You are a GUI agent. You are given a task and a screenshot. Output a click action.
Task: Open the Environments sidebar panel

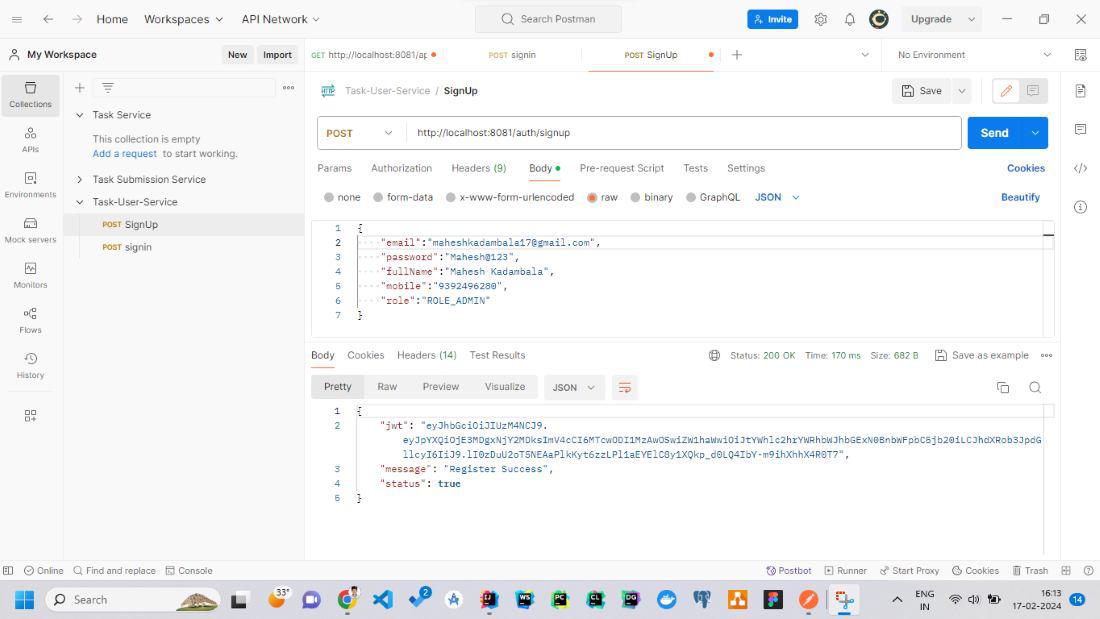click(30, 185)
